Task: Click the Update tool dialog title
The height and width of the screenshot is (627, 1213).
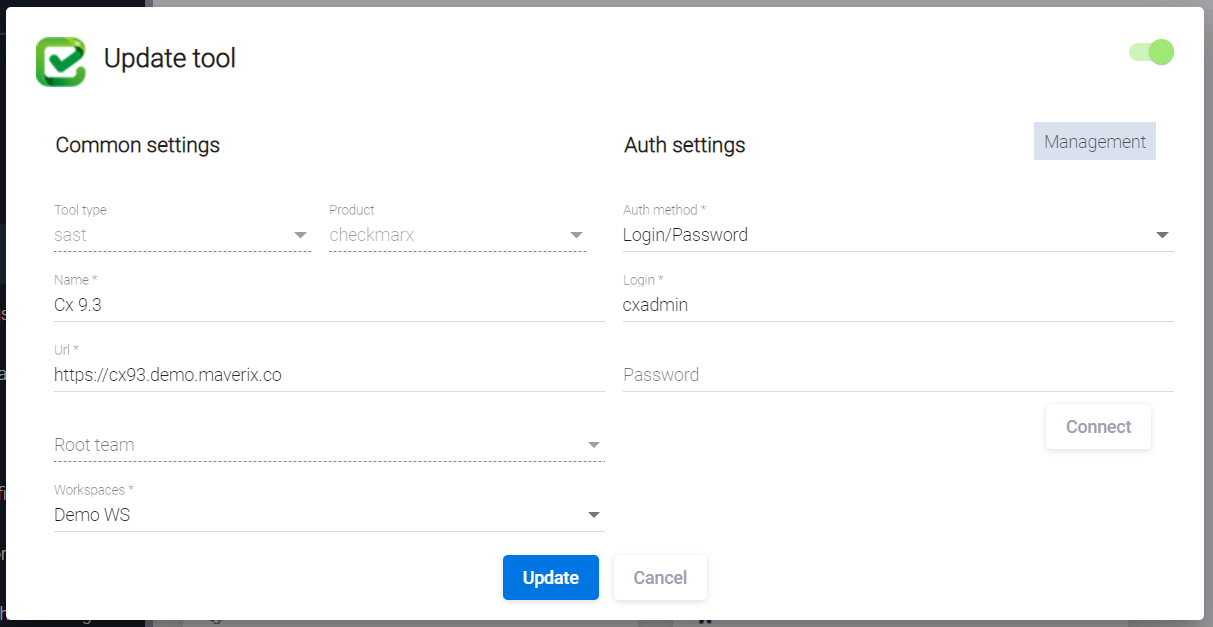Action: click(170, 59)
